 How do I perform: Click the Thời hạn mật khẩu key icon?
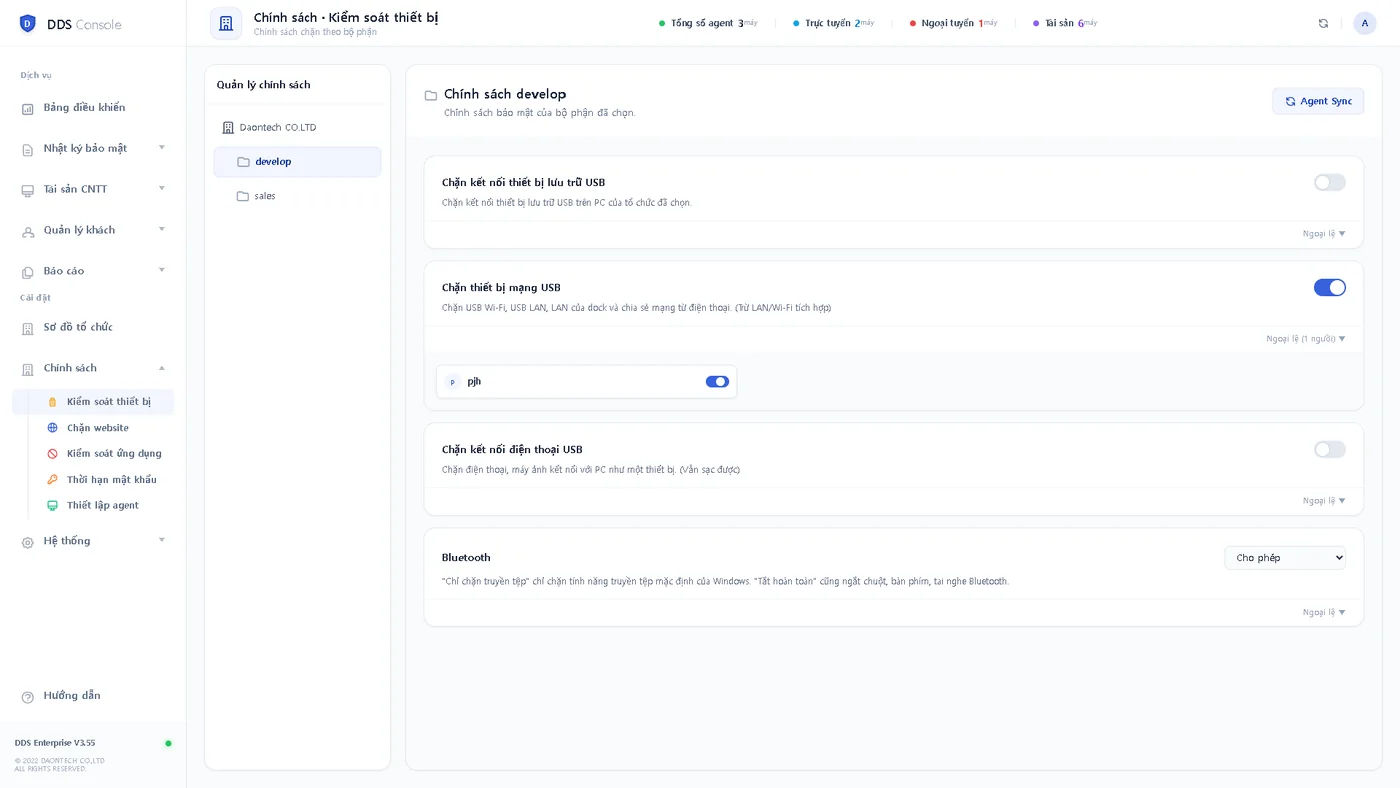click(53, 480)
